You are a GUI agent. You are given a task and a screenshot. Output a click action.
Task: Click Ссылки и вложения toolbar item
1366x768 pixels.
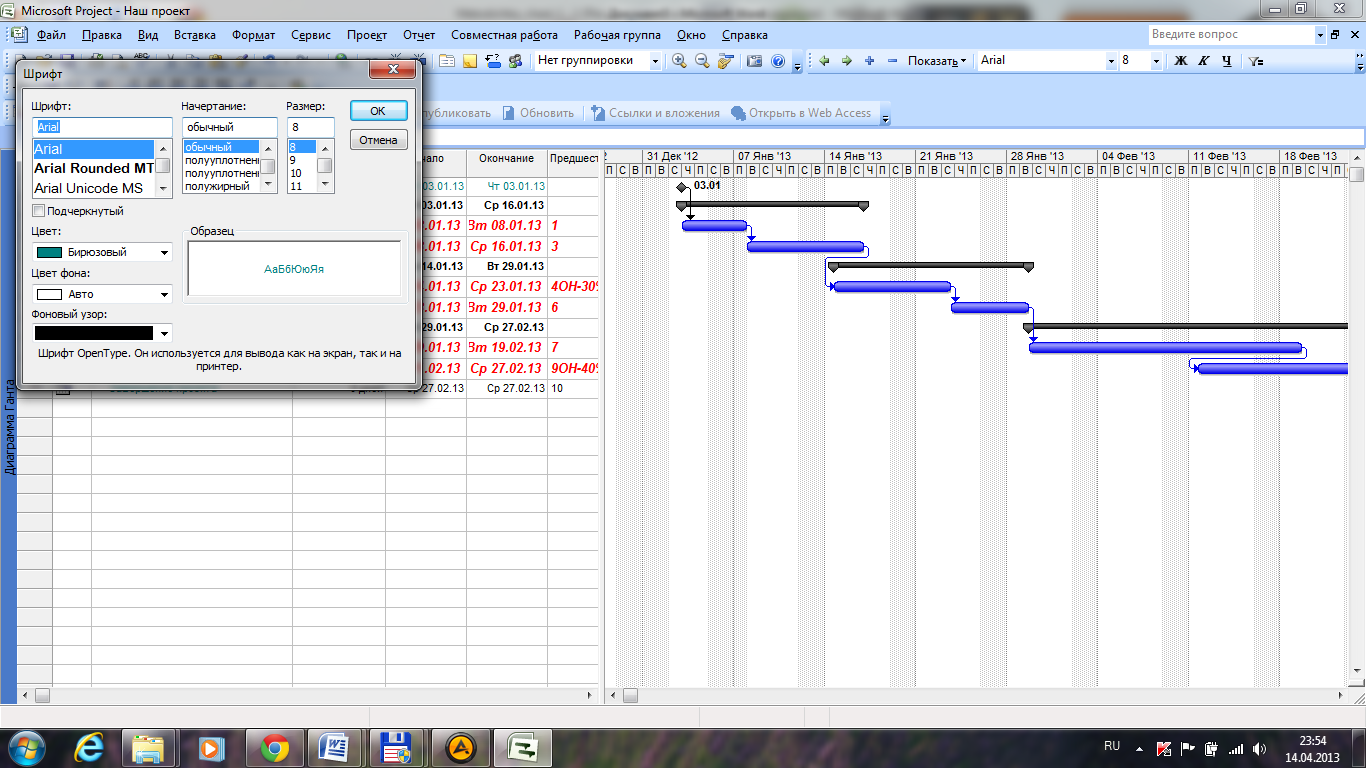[655, 113]
